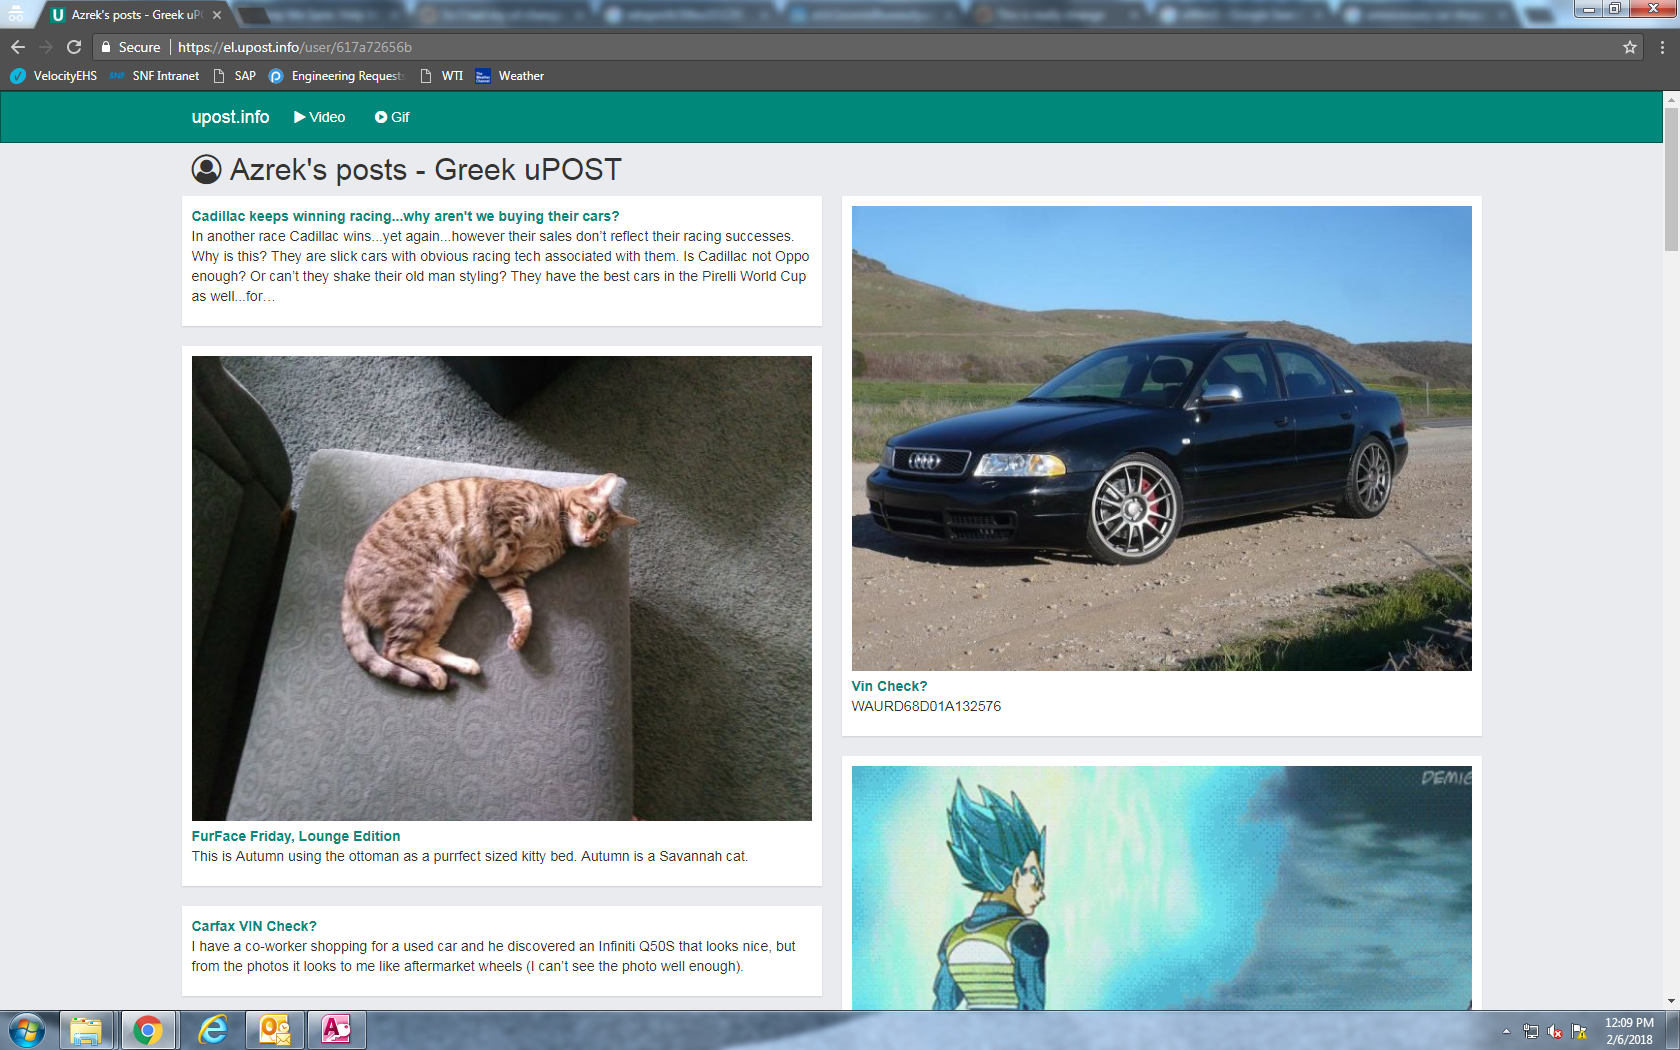Image resolution: width=1680 pixels, height=1050 pixels.
Task: Go back using browser back arrow
Action: (x=18, y=47)
